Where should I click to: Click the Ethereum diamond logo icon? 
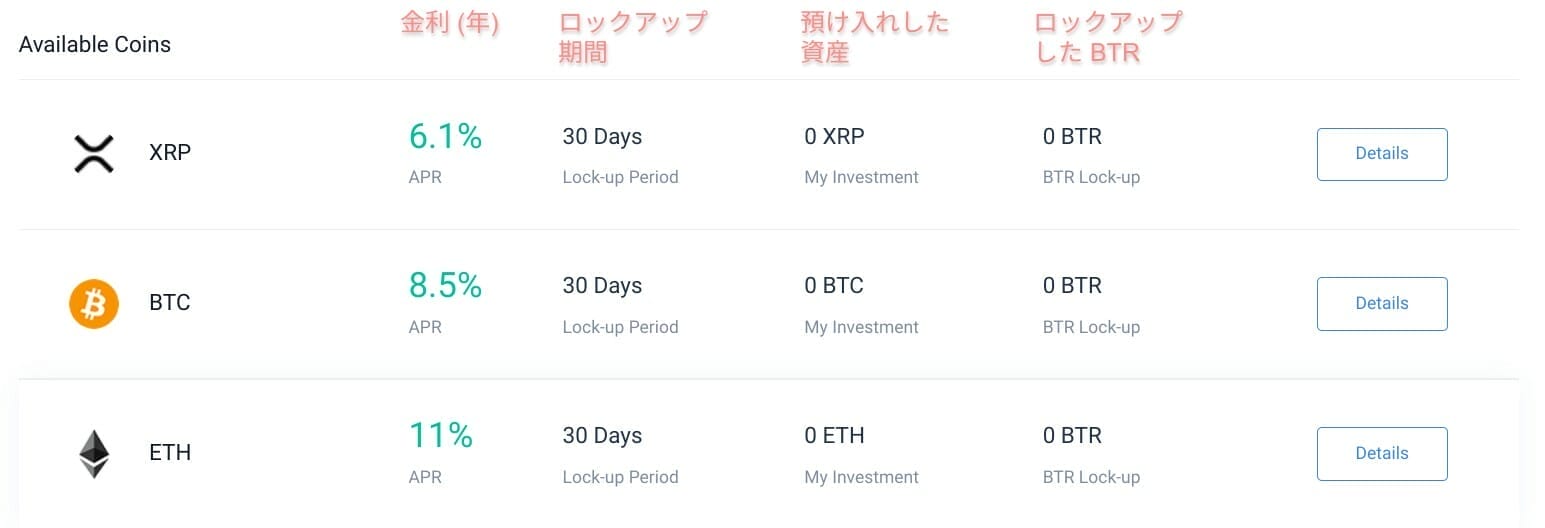click(94, 454)
